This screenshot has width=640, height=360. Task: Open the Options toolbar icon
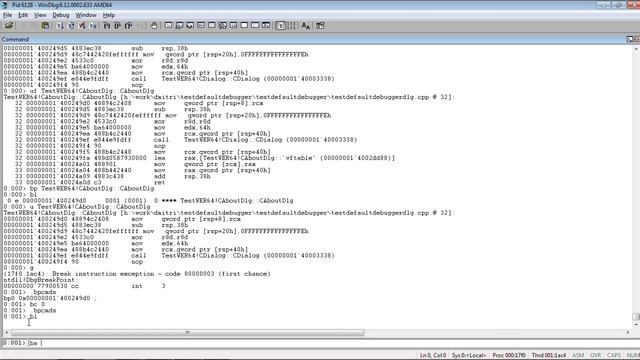click(320, 26)
